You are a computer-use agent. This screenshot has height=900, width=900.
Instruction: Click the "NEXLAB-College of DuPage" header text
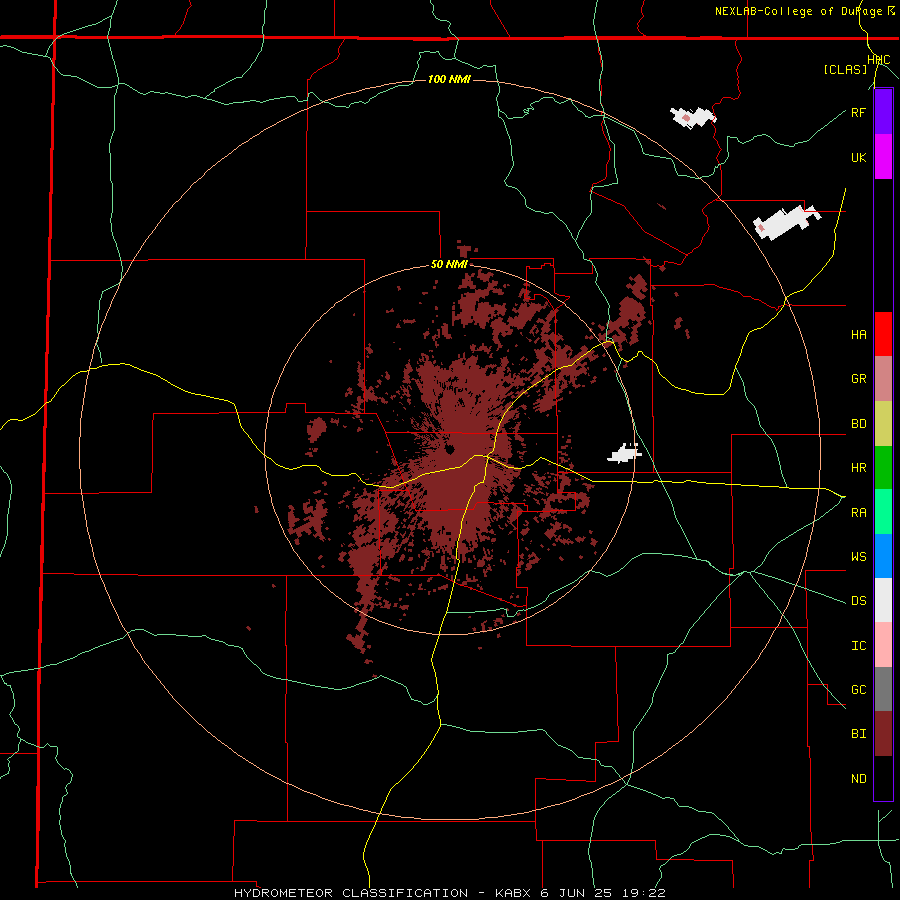tap(798, 11)
